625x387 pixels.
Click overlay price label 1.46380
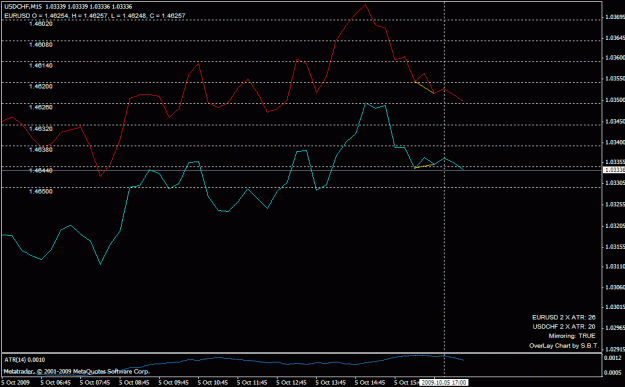point(41,149)
